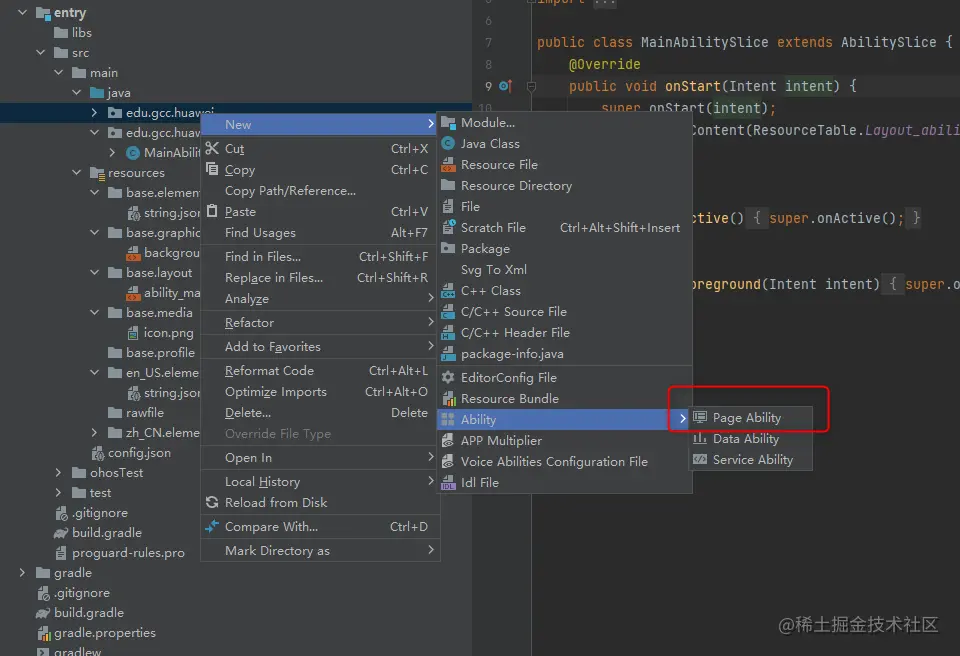Expand the ohosTest folder
This screenshot has height=656, width=960.
[x=58, y=472]
